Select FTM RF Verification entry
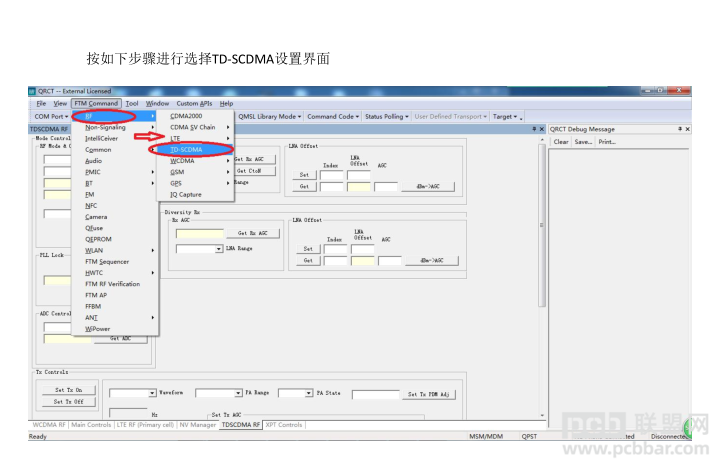The height and width of the screenshot is (476, 715). [x=115, y=284]
